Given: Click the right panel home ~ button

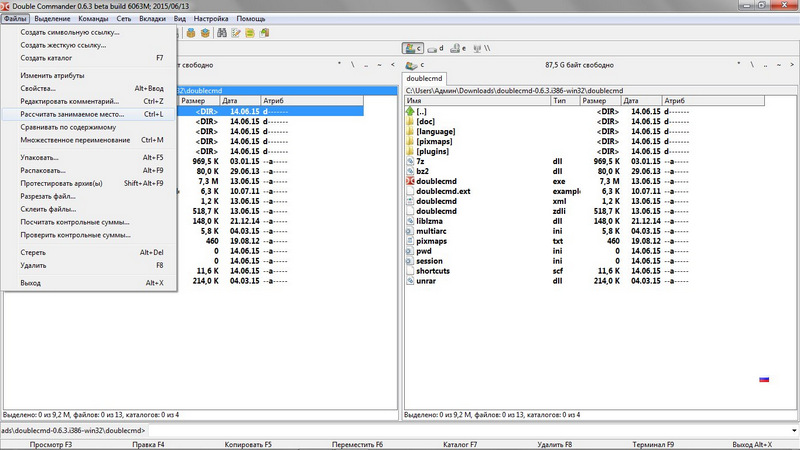Looking at the screenshot, I should (x=779, y=65).
